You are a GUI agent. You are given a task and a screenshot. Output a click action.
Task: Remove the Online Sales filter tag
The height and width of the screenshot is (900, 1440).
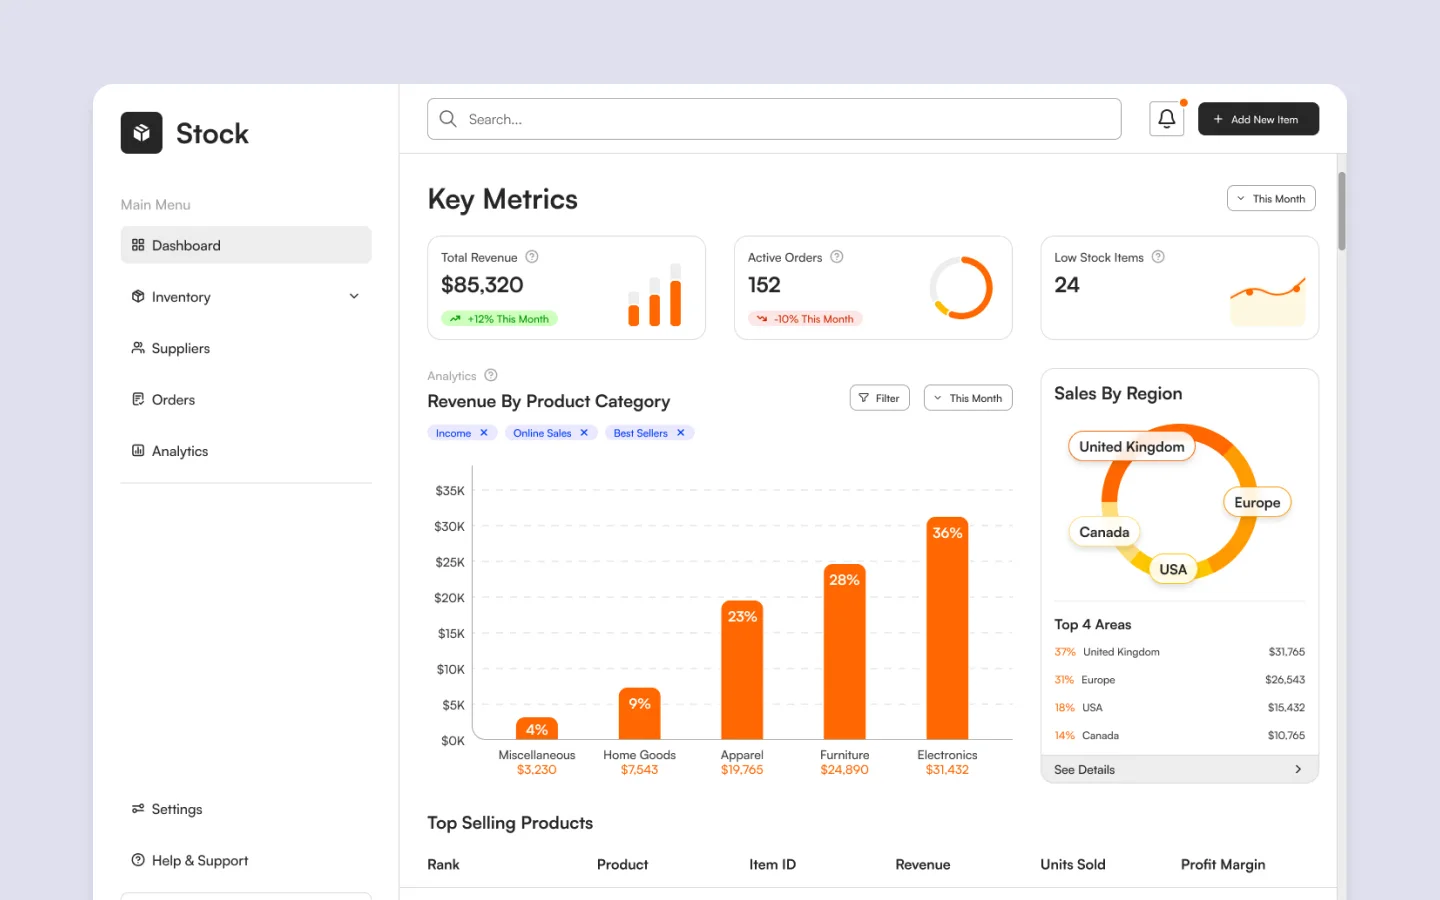pos(584,433)
